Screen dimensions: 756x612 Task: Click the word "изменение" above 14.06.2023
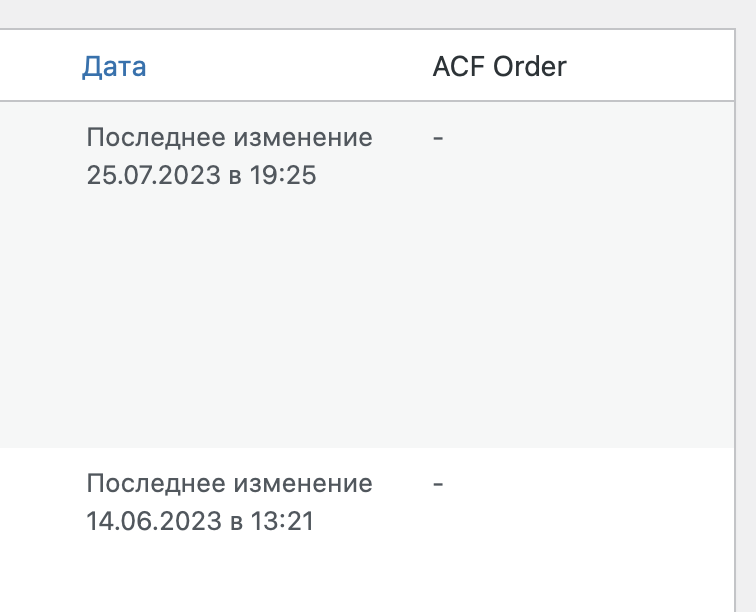click(302, 484)
